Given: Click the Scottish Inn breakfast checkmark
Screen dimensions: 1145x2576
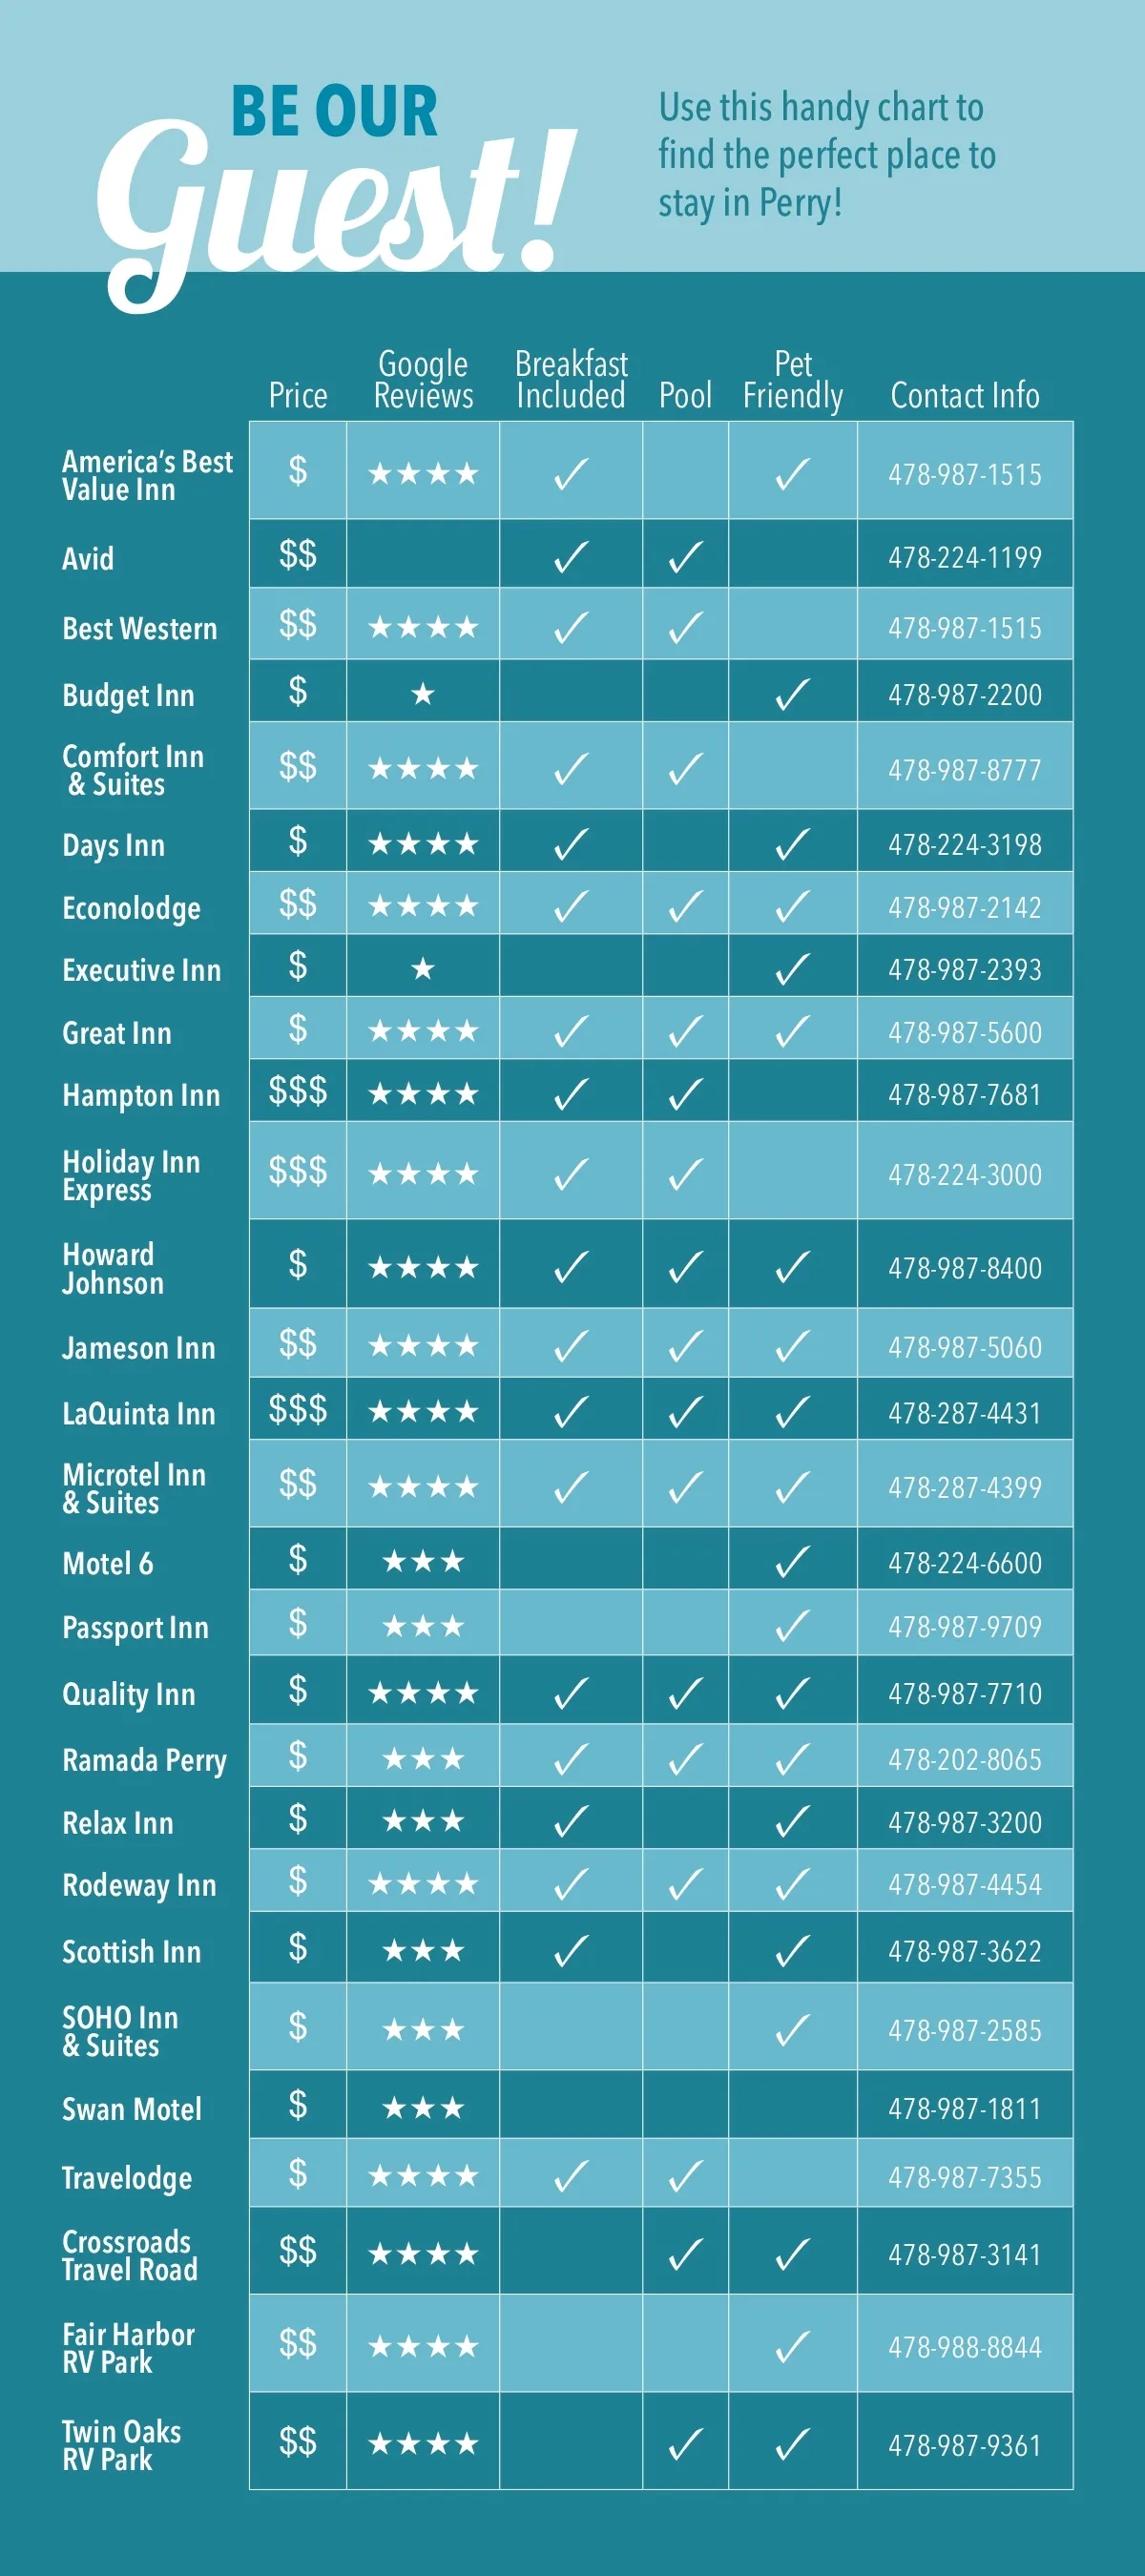Looking at the screenshot, I should 570,1950.
